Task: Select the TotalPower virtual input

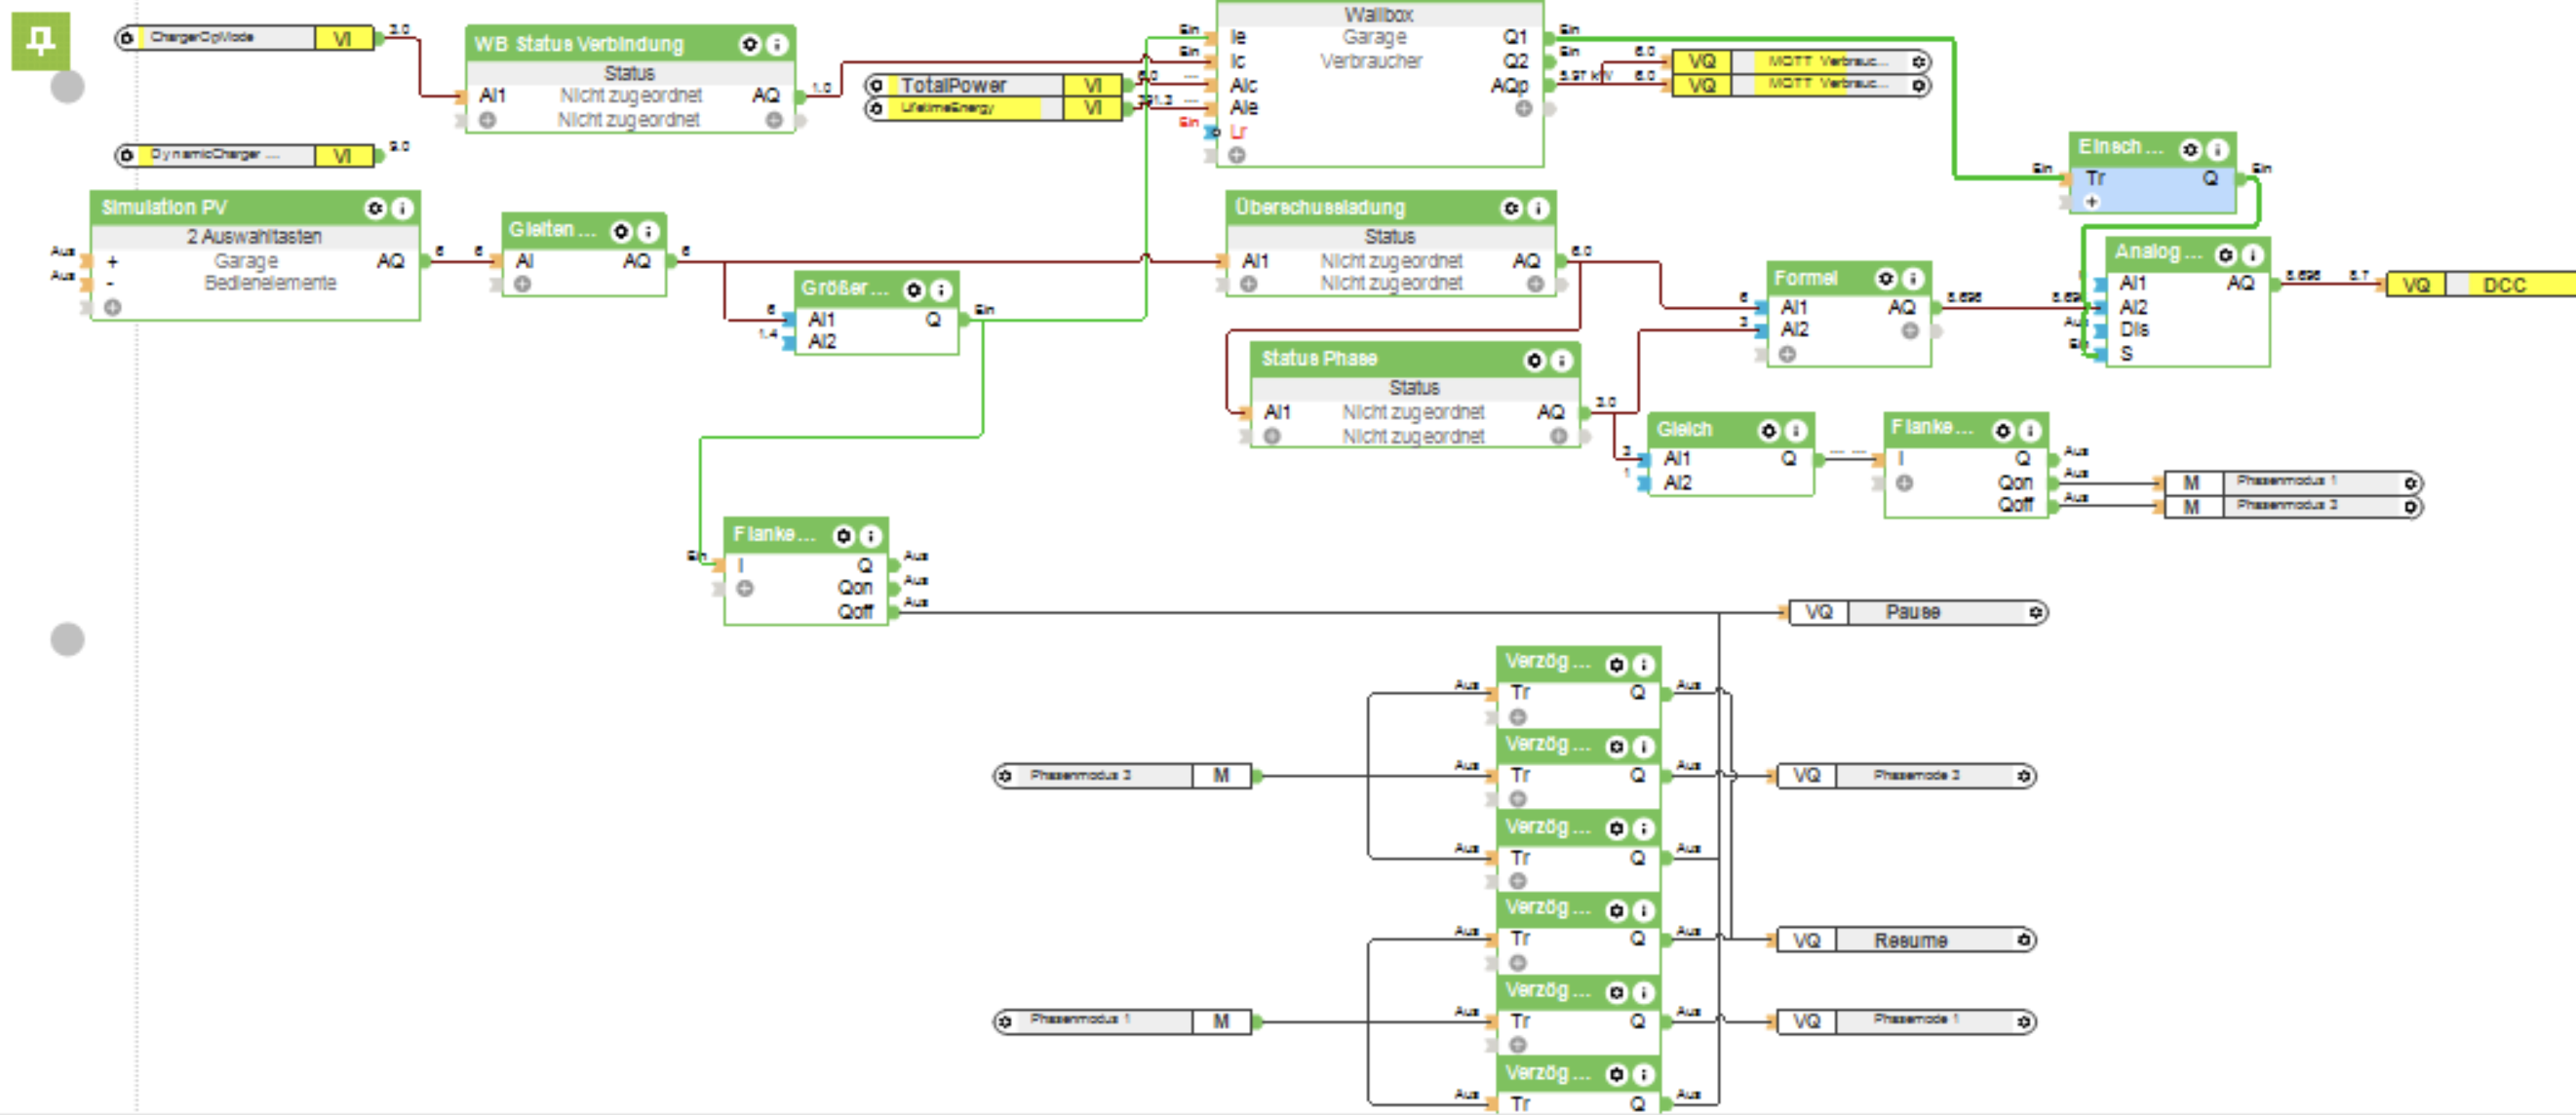Action: point(953,85)
